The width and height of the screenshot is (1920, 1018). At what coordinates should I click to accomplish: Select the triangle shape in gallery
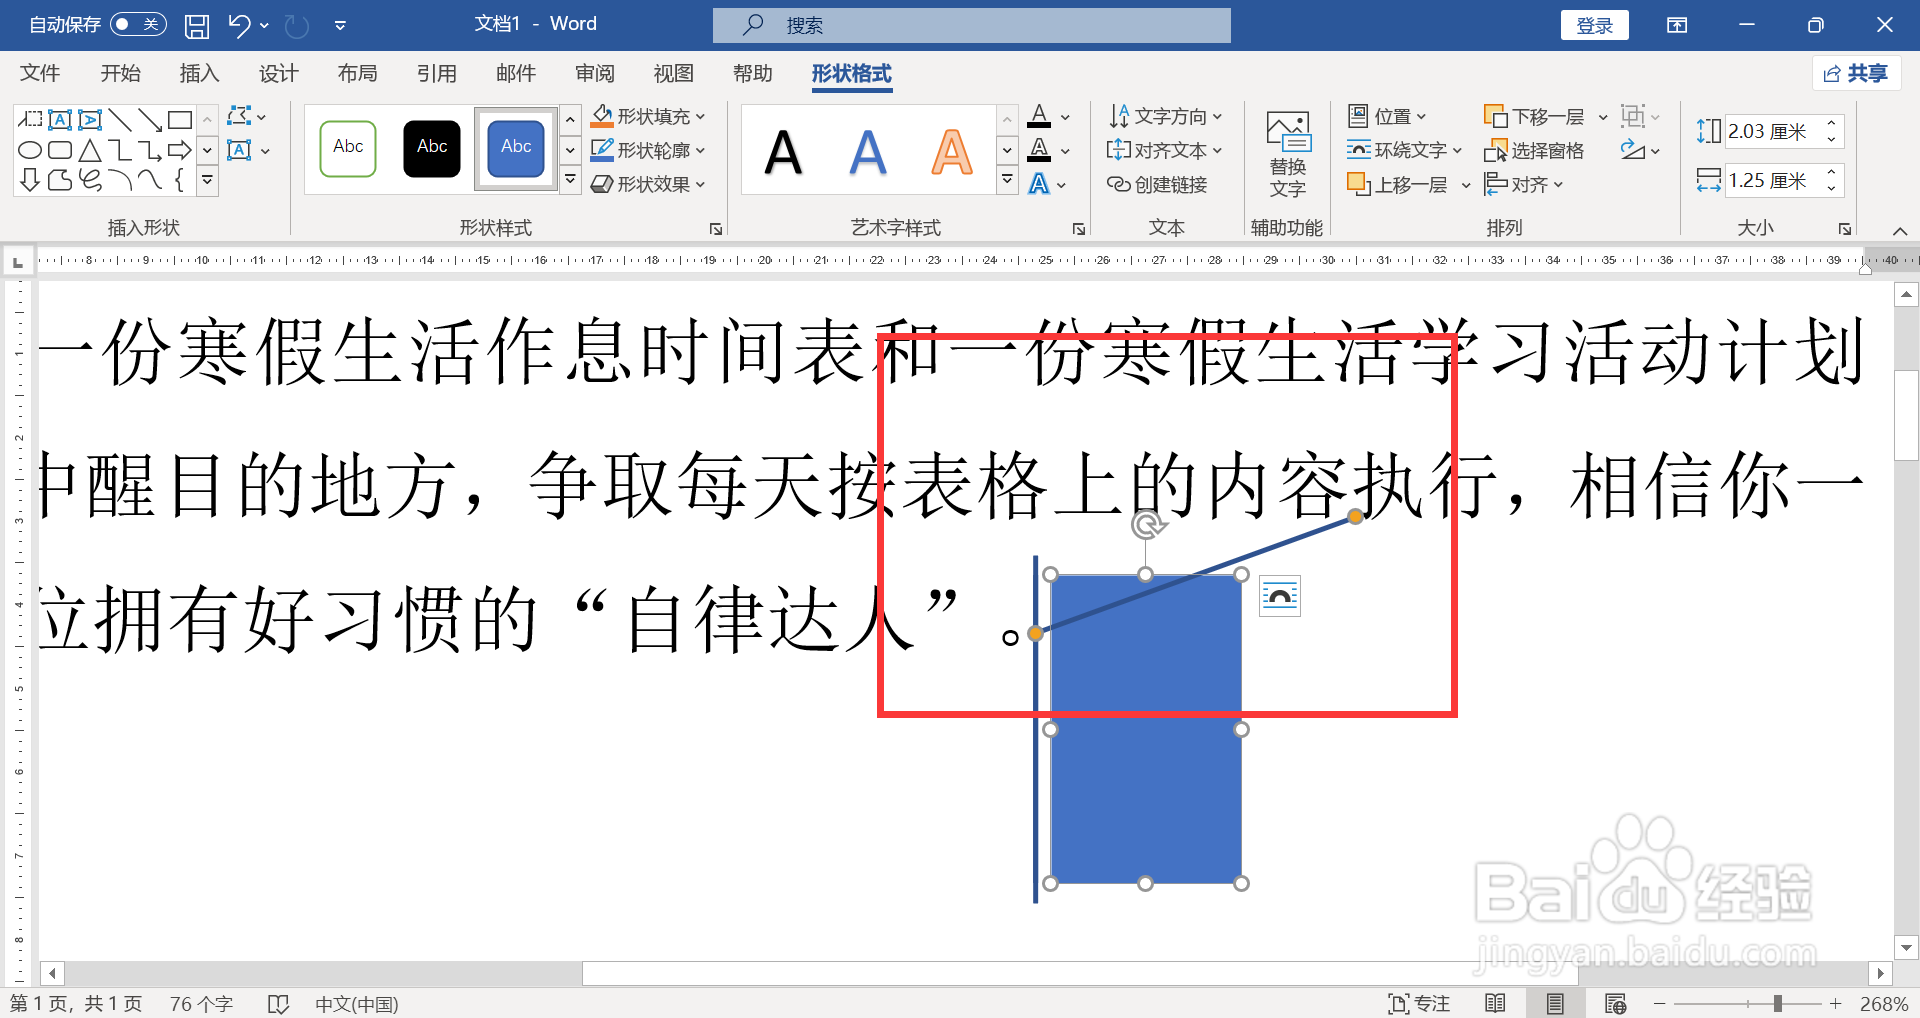(90, 150)
